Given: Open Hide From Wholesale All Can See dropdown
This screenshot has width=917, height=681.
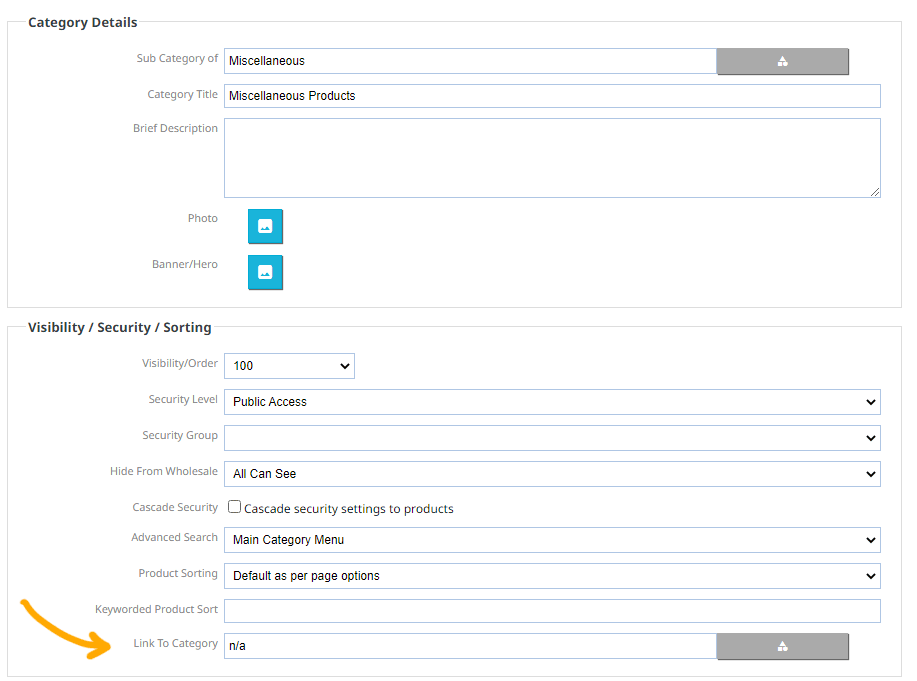Looking at the screenshot, I should (552, 474).
